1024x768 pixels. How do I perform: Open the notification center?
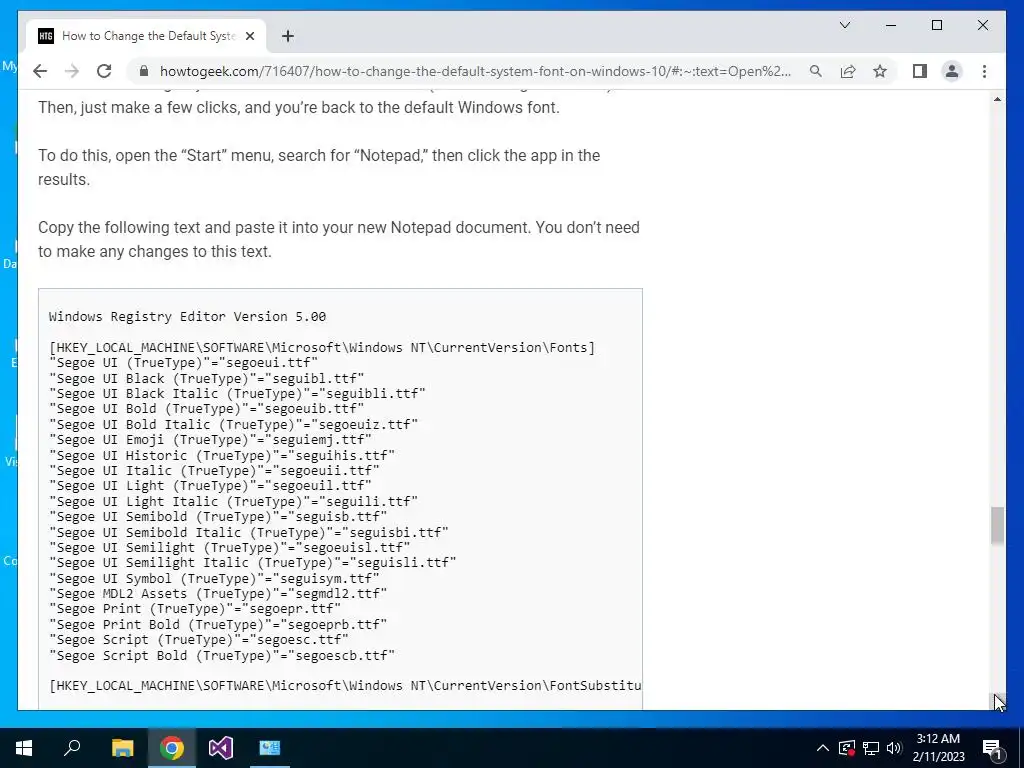[992, 748]
